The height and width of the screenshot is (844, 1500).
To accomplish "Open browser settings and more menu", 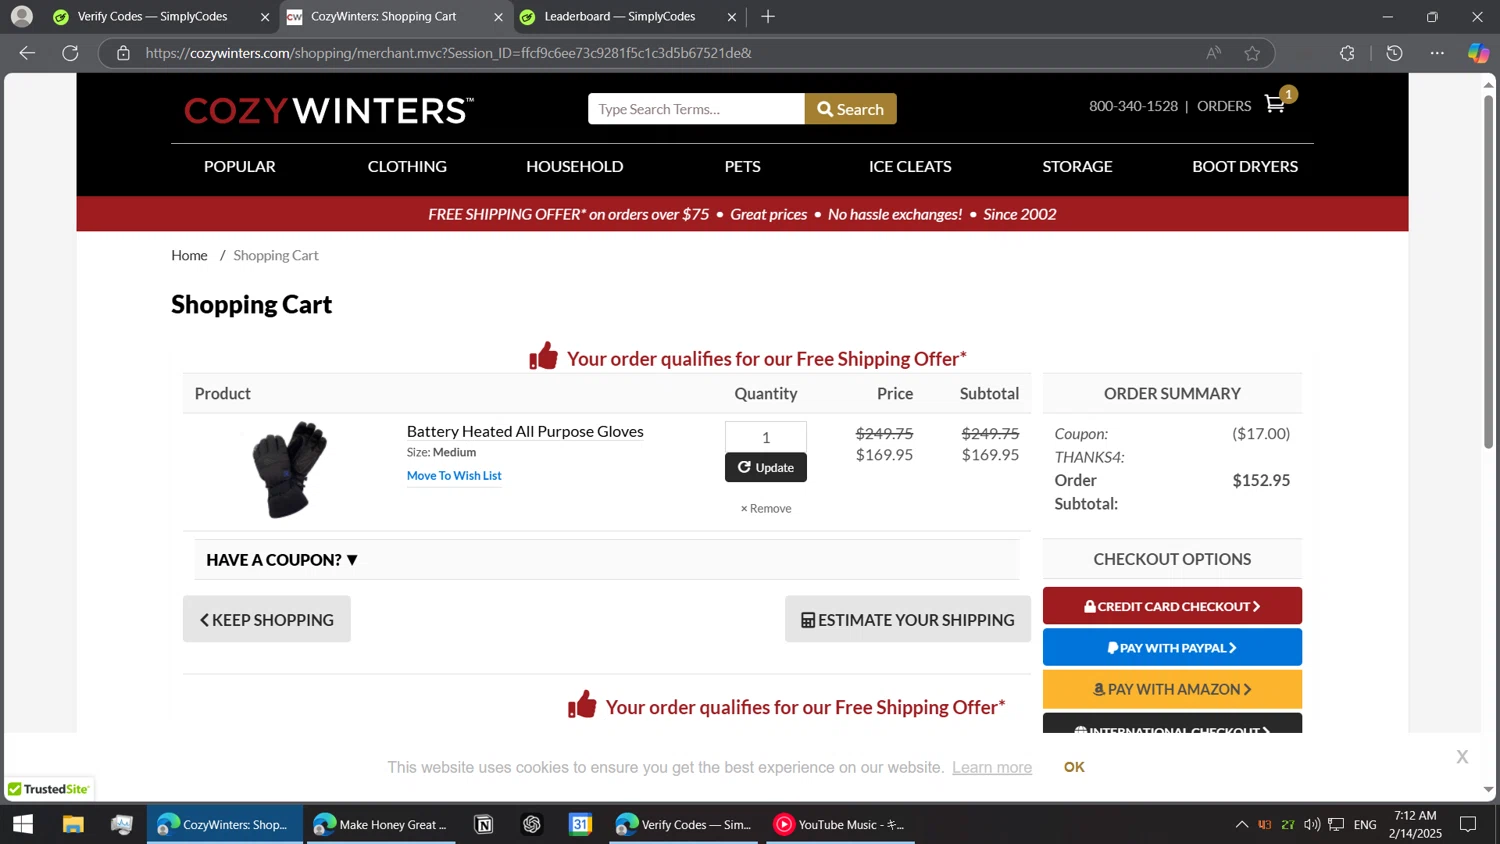I will click(1437, 53).
